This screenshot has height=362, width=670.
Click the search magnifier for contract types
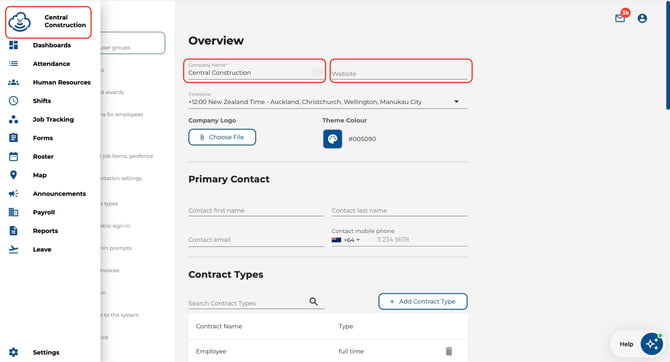pyautogui.click(x=314, y=301)
